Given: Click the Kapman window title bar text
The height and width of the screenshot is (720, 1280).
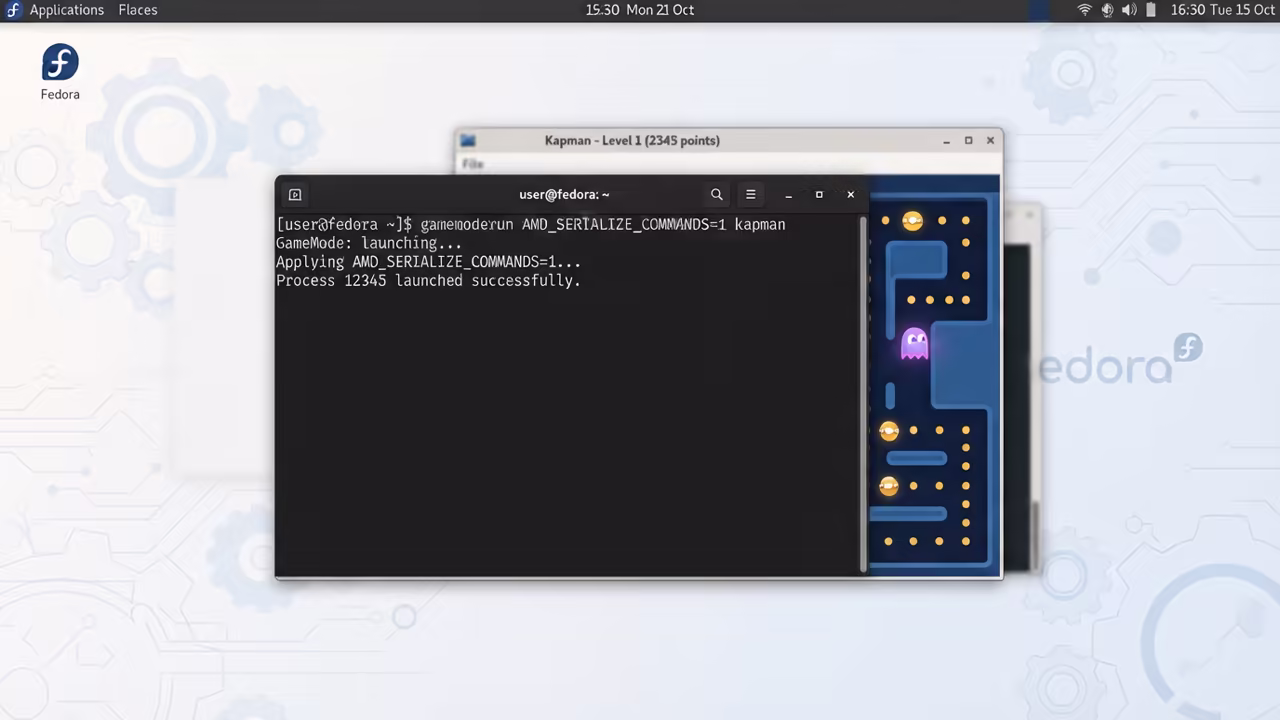Looking at the screenshot, I should coord(632,140).
